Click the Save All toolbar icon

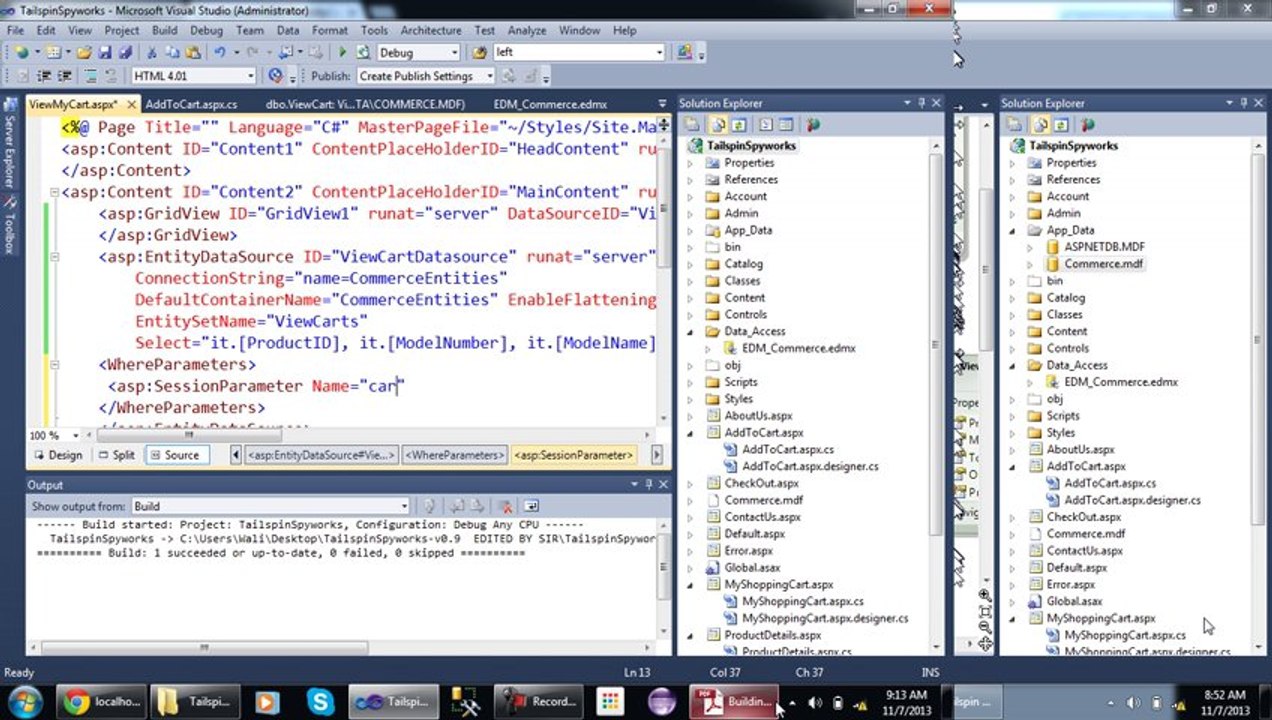point(125,52)
